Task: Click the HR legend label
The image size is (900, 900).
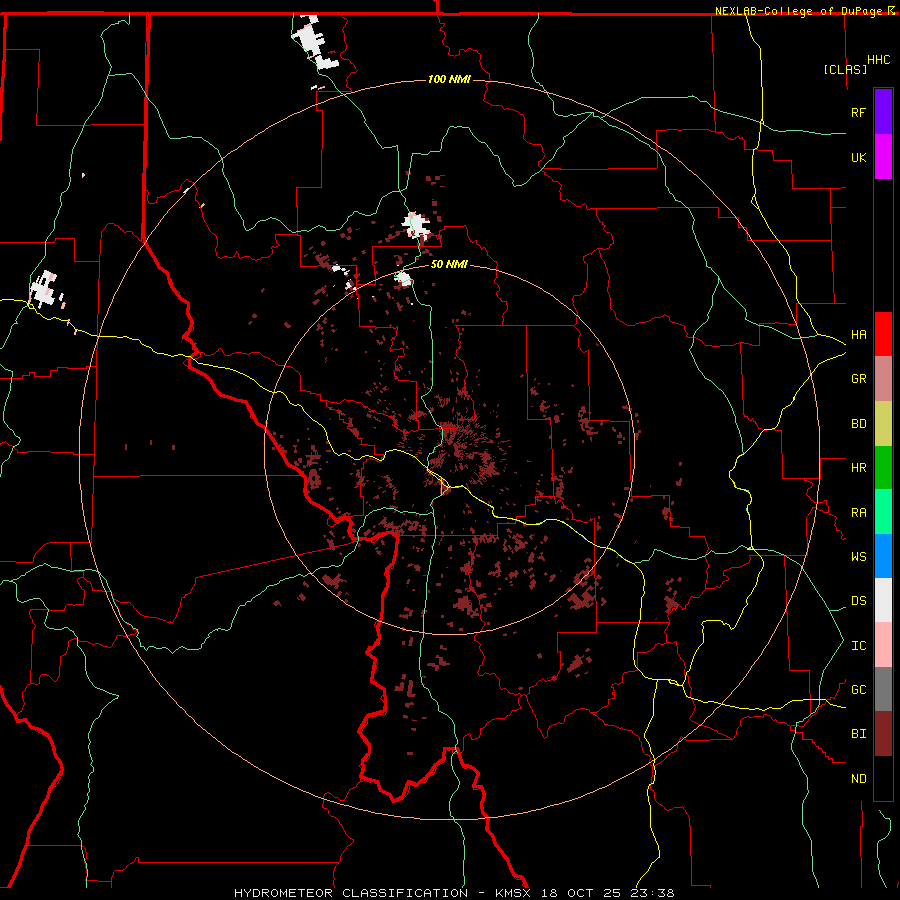Action: [859, 468]
